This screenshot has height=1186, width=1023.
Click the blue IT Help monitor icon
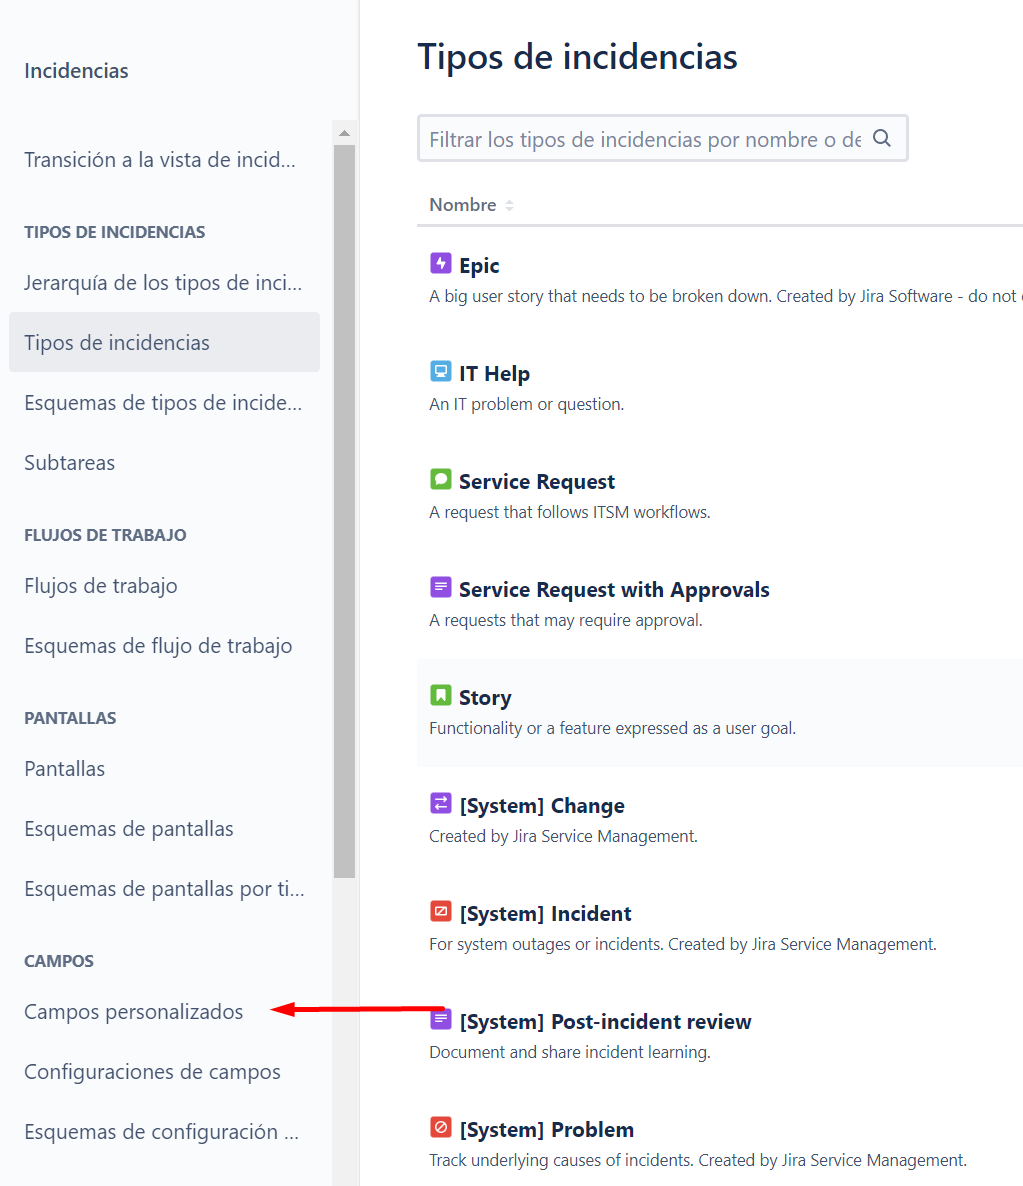coord(441,372)
